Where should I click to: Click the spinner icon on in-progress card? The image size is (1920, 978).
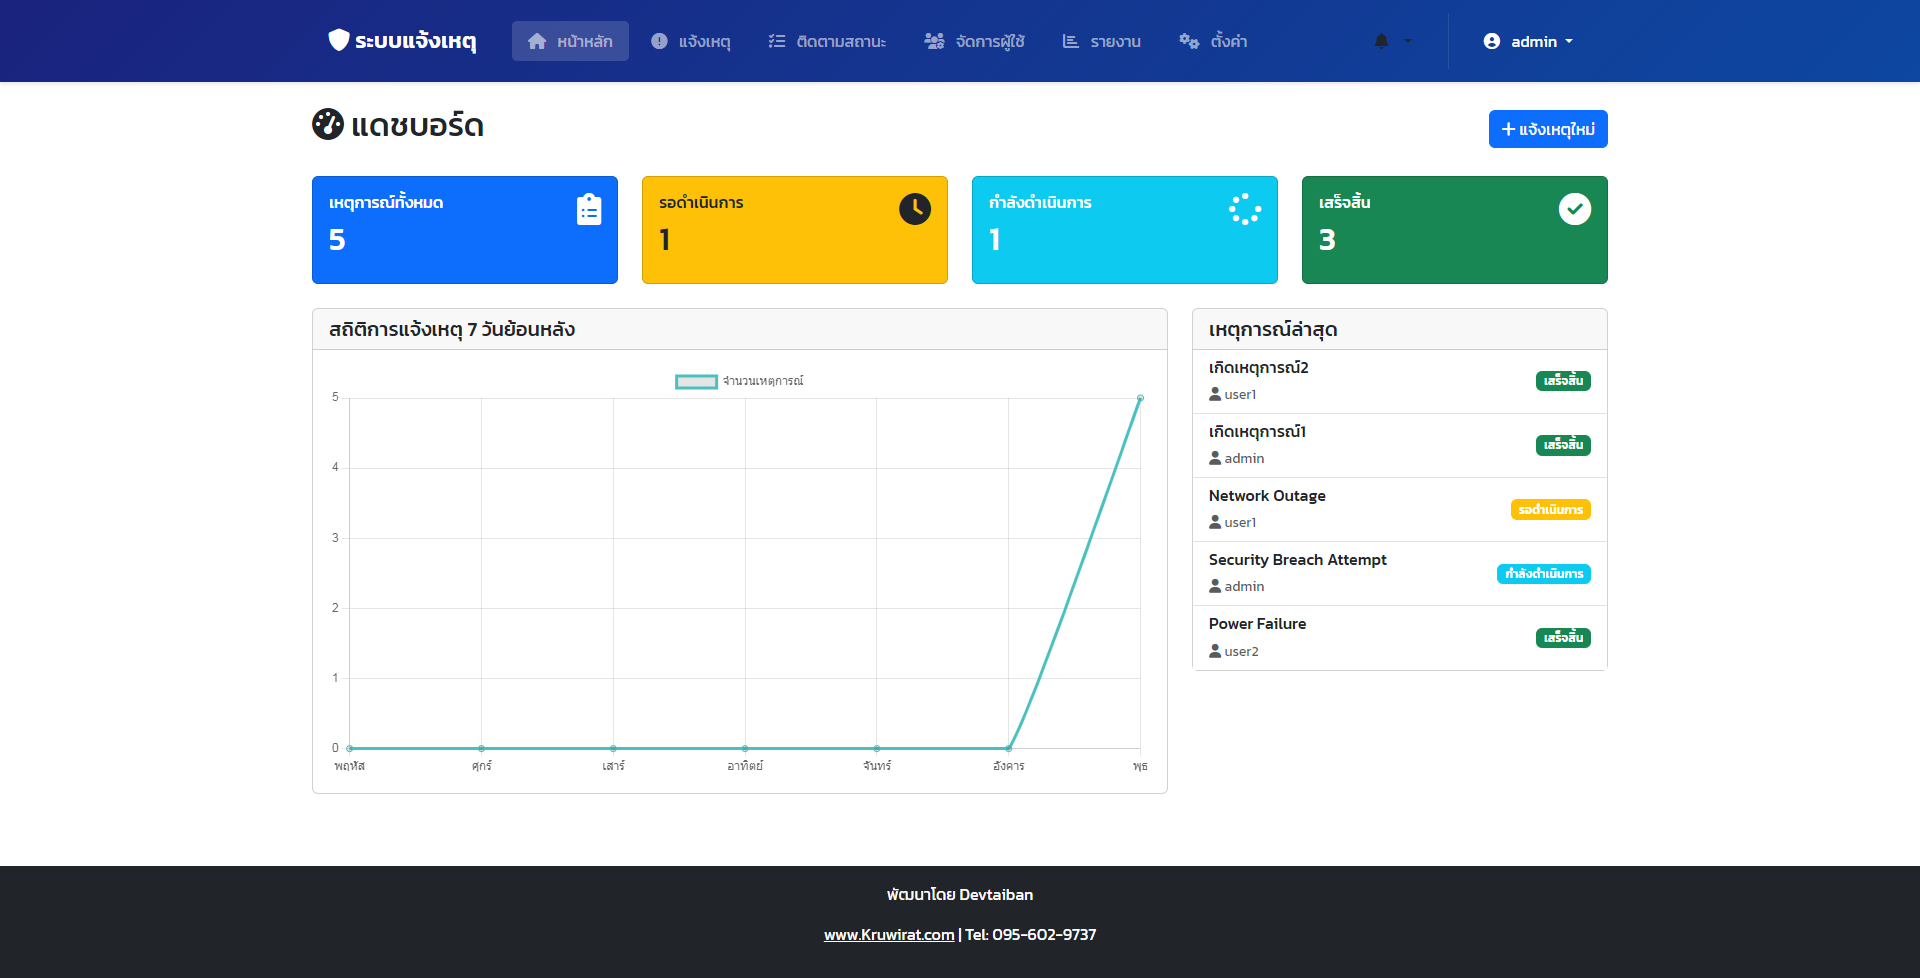pyautogui.click(x=1244, y=209)
